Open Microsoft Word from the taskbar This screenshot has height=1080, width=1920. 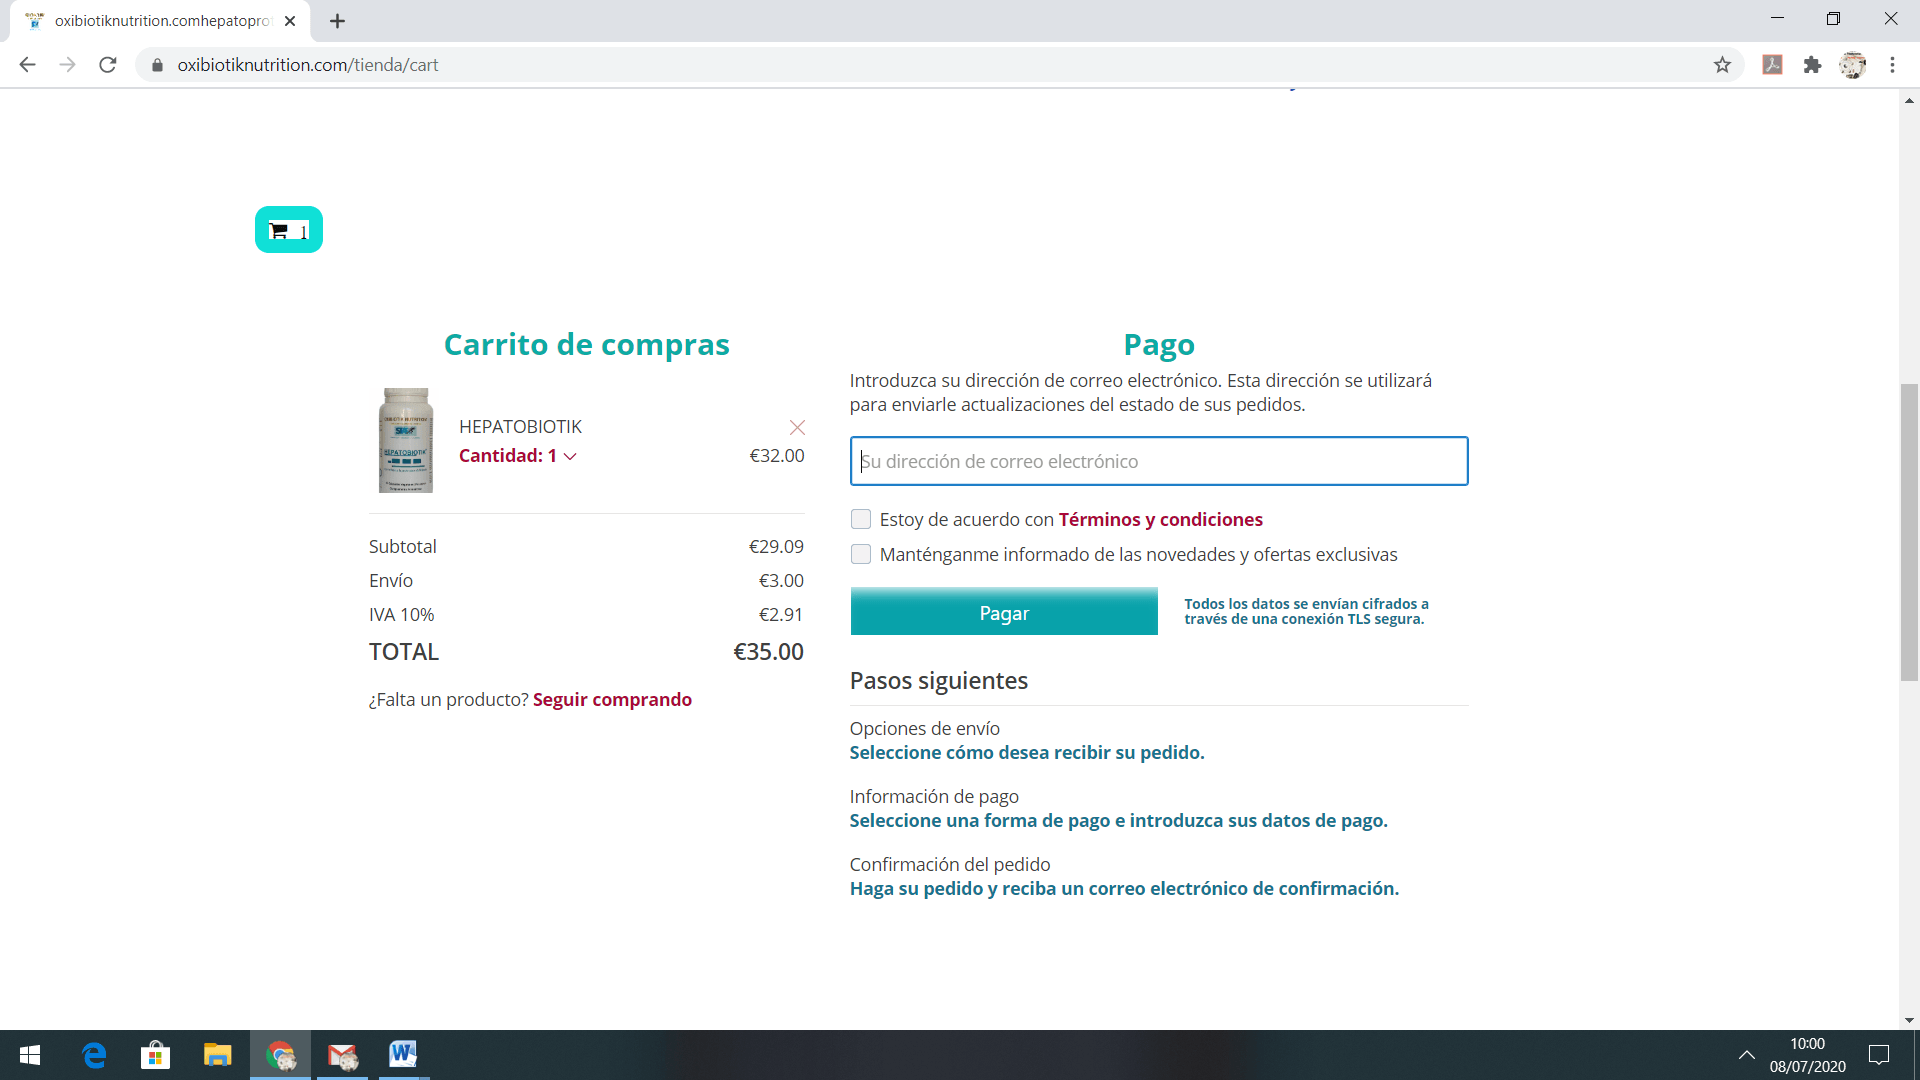(403, 1054)
